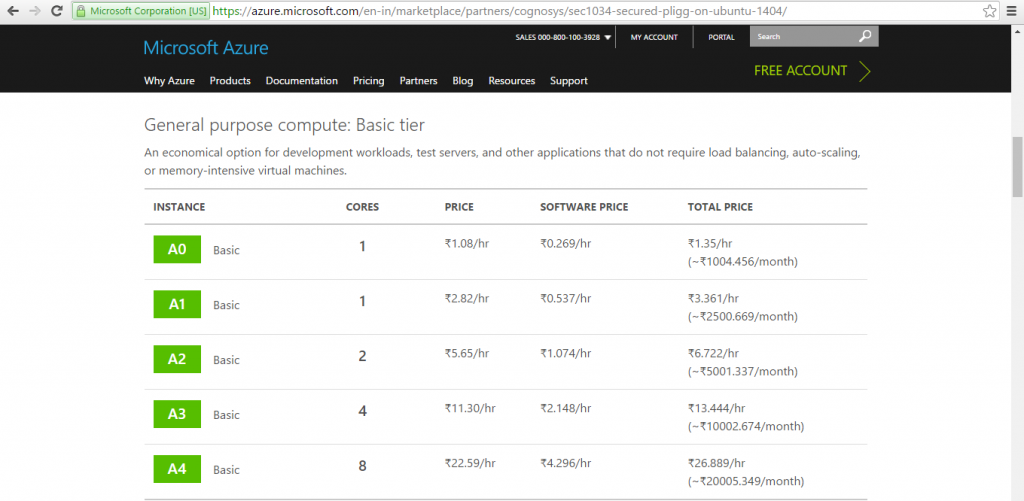Click inside the Search input field
Viewport: 1024px width, 501px height.
pyautogui.click(x=802, y=37)
